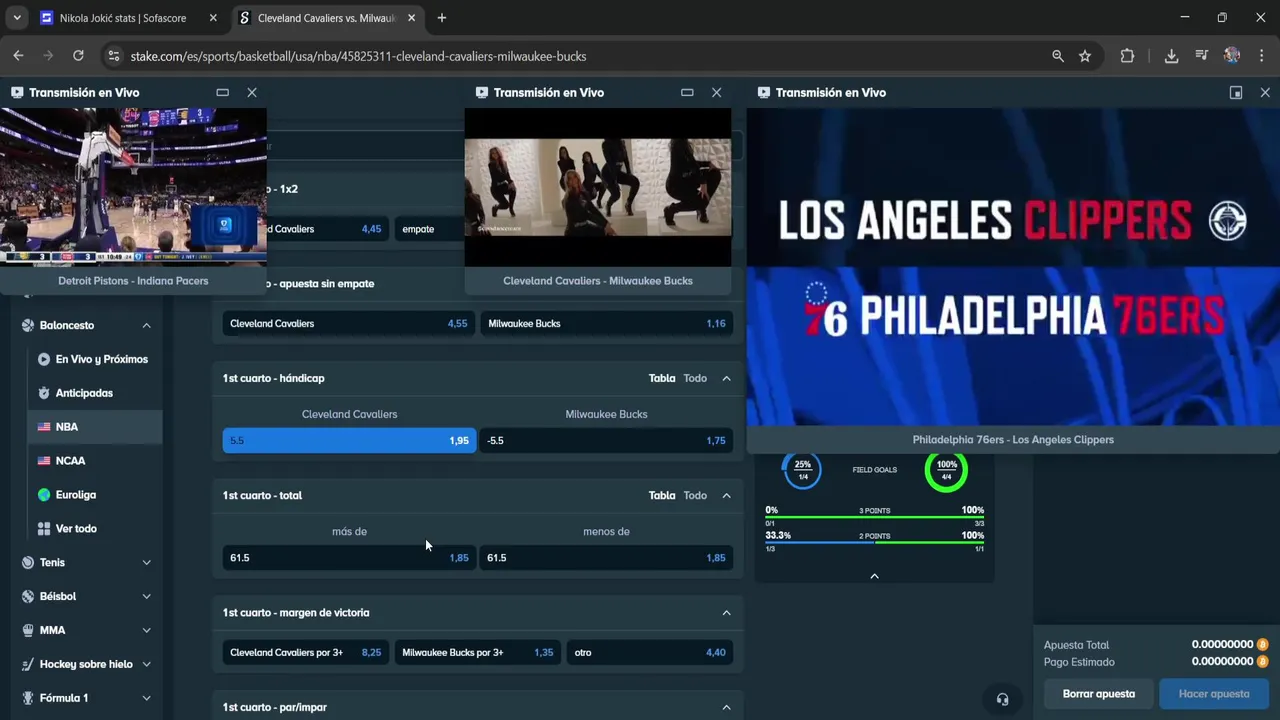Expand the Béisbol sidebar section
The width and height of the screenshot is (1280, 720).
(x=146, y=596)
